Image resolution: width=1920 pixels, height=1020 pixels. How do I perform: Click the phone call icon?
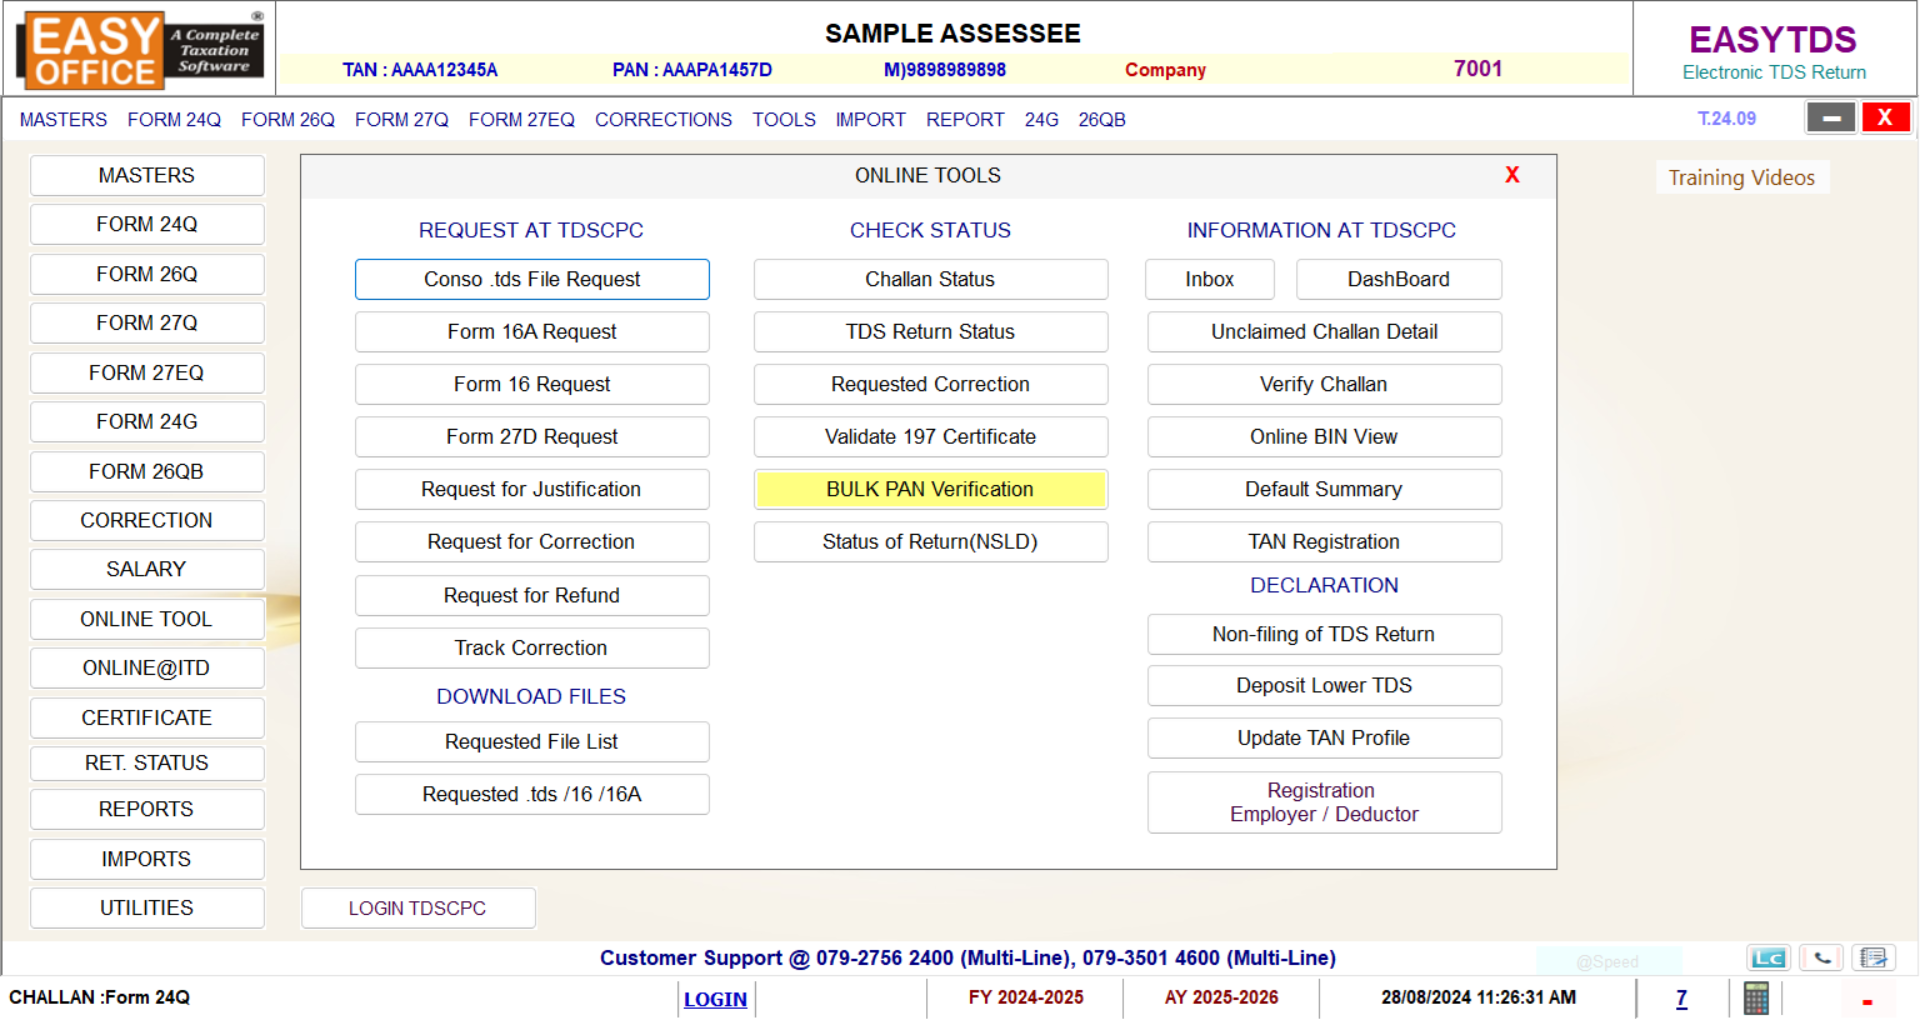click(1821, 958)
